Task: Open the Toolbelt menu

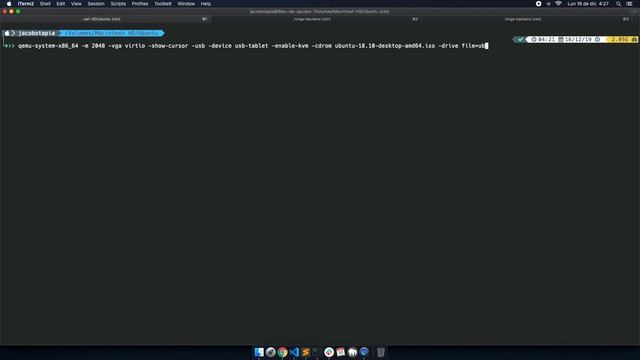Action: pyautogui.click(x=163, y=4)
